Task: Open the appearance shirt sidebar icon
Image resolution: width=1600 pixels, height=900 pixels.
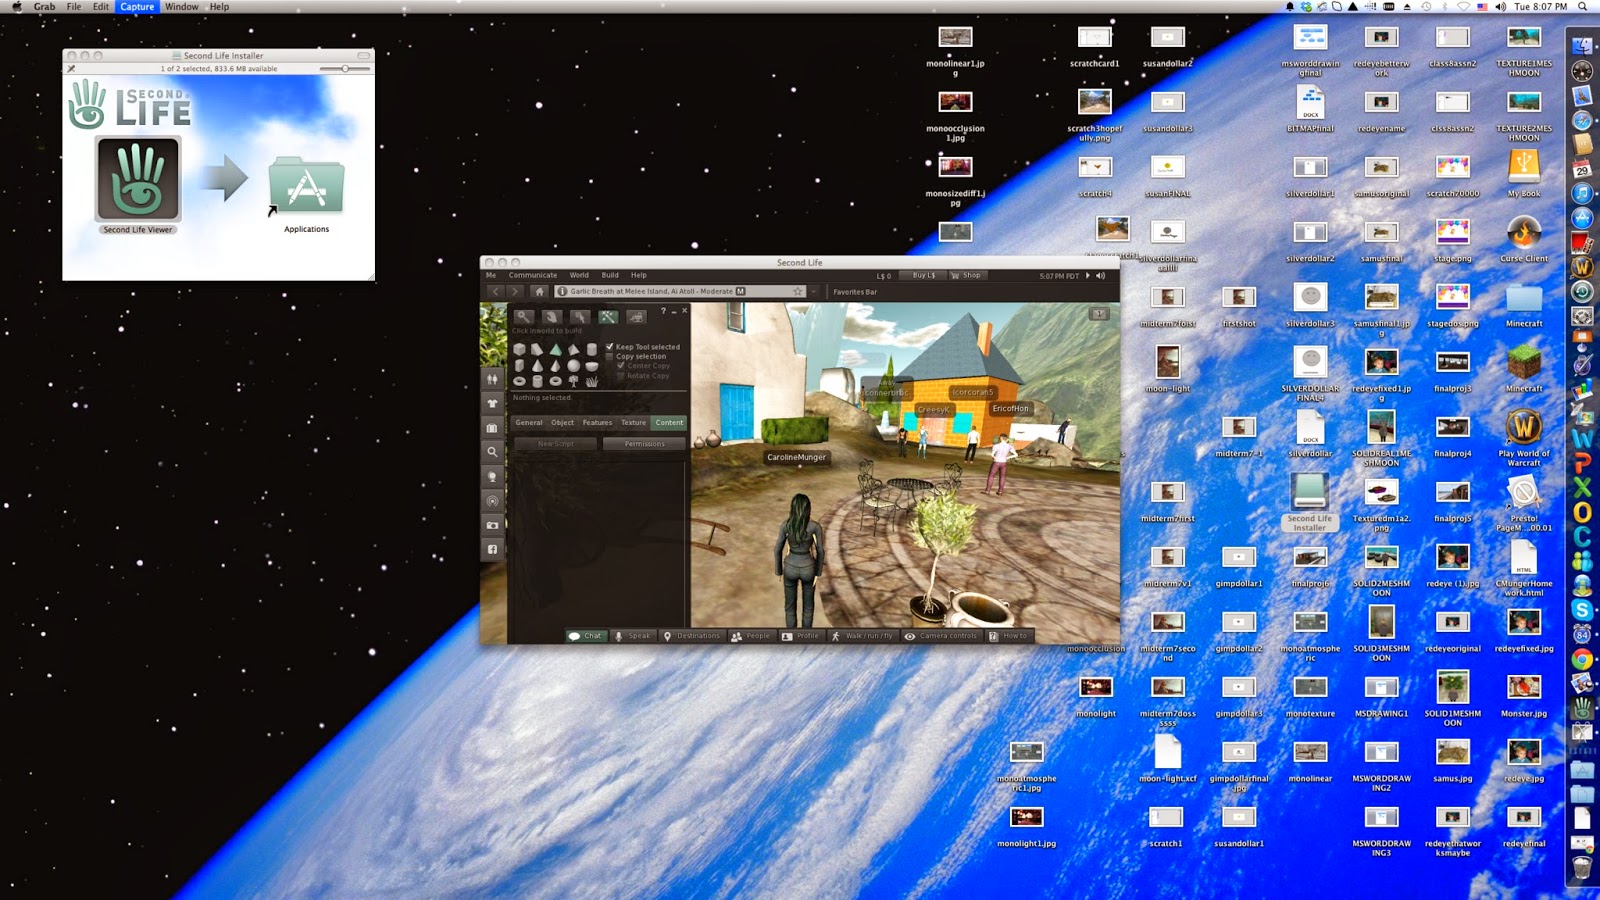Action: (x=492, y=403)
